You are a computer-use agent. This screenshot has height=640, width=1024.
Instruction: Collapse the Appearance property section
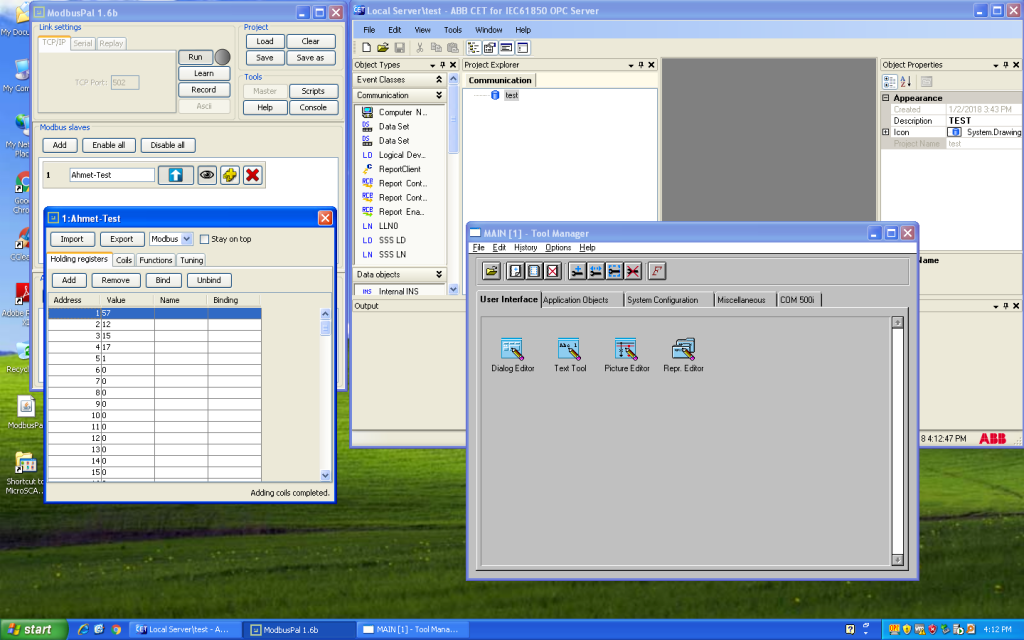point(886,98)
